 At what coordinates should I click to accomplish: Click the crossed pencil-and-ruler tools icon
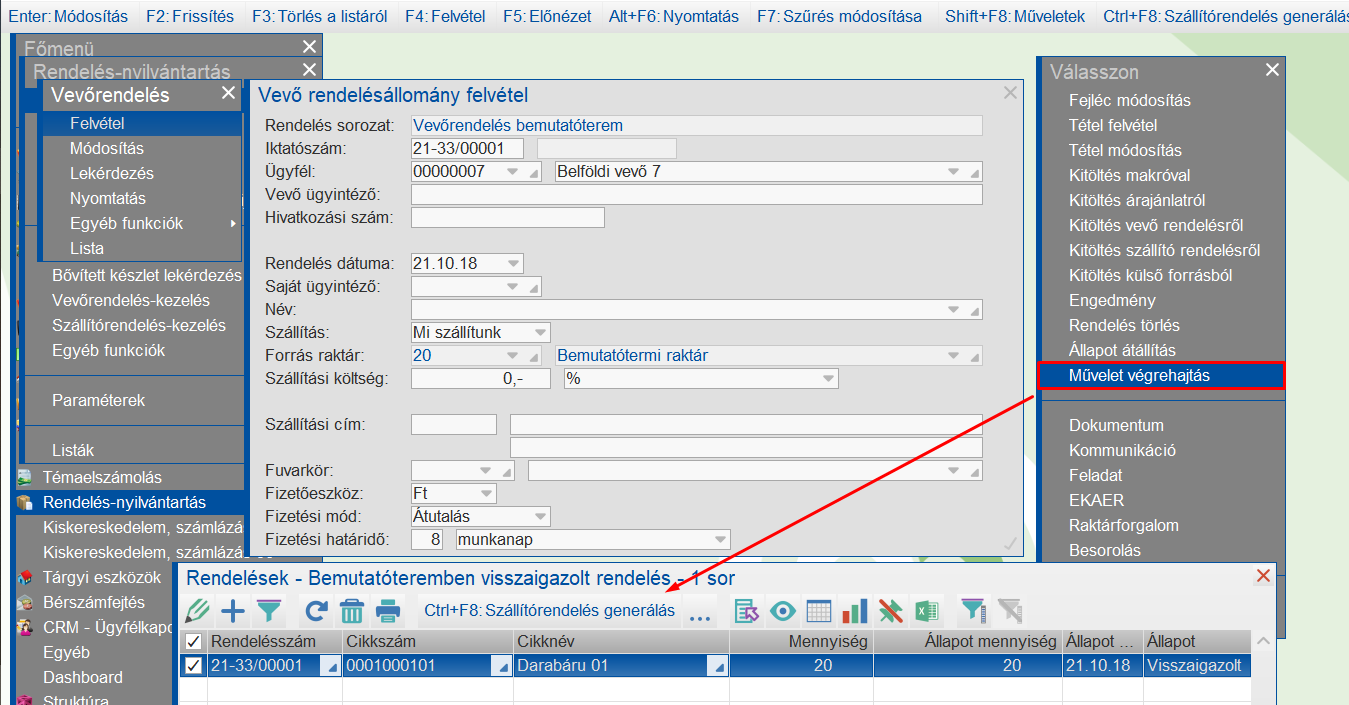pos(891,611)
